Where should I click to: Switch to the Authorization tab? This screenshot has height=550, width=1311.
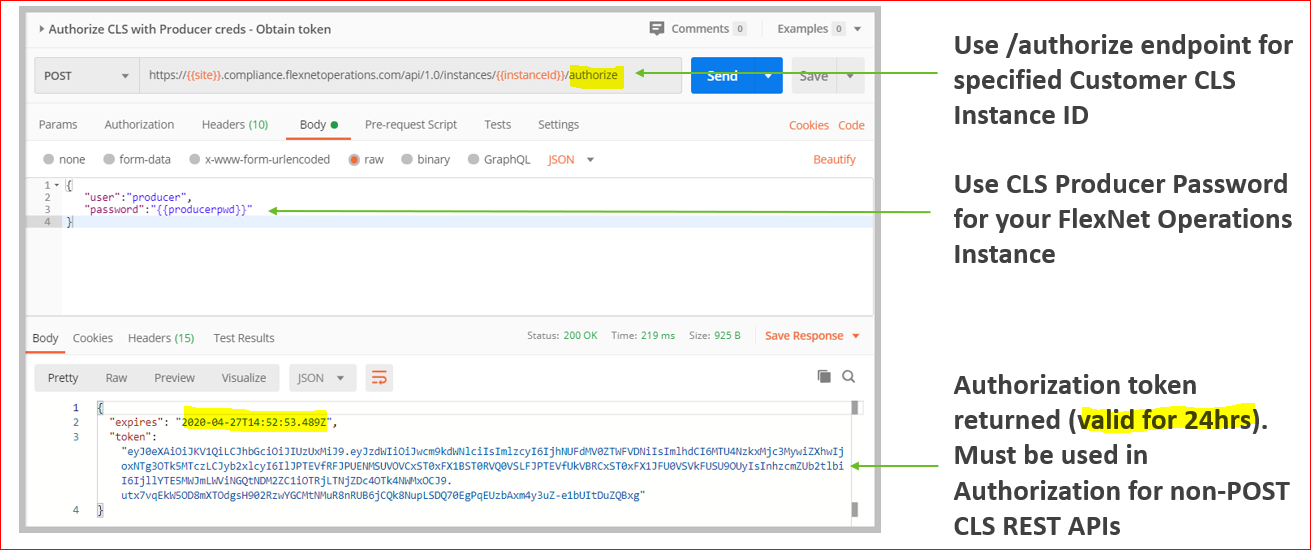[139, 125]
